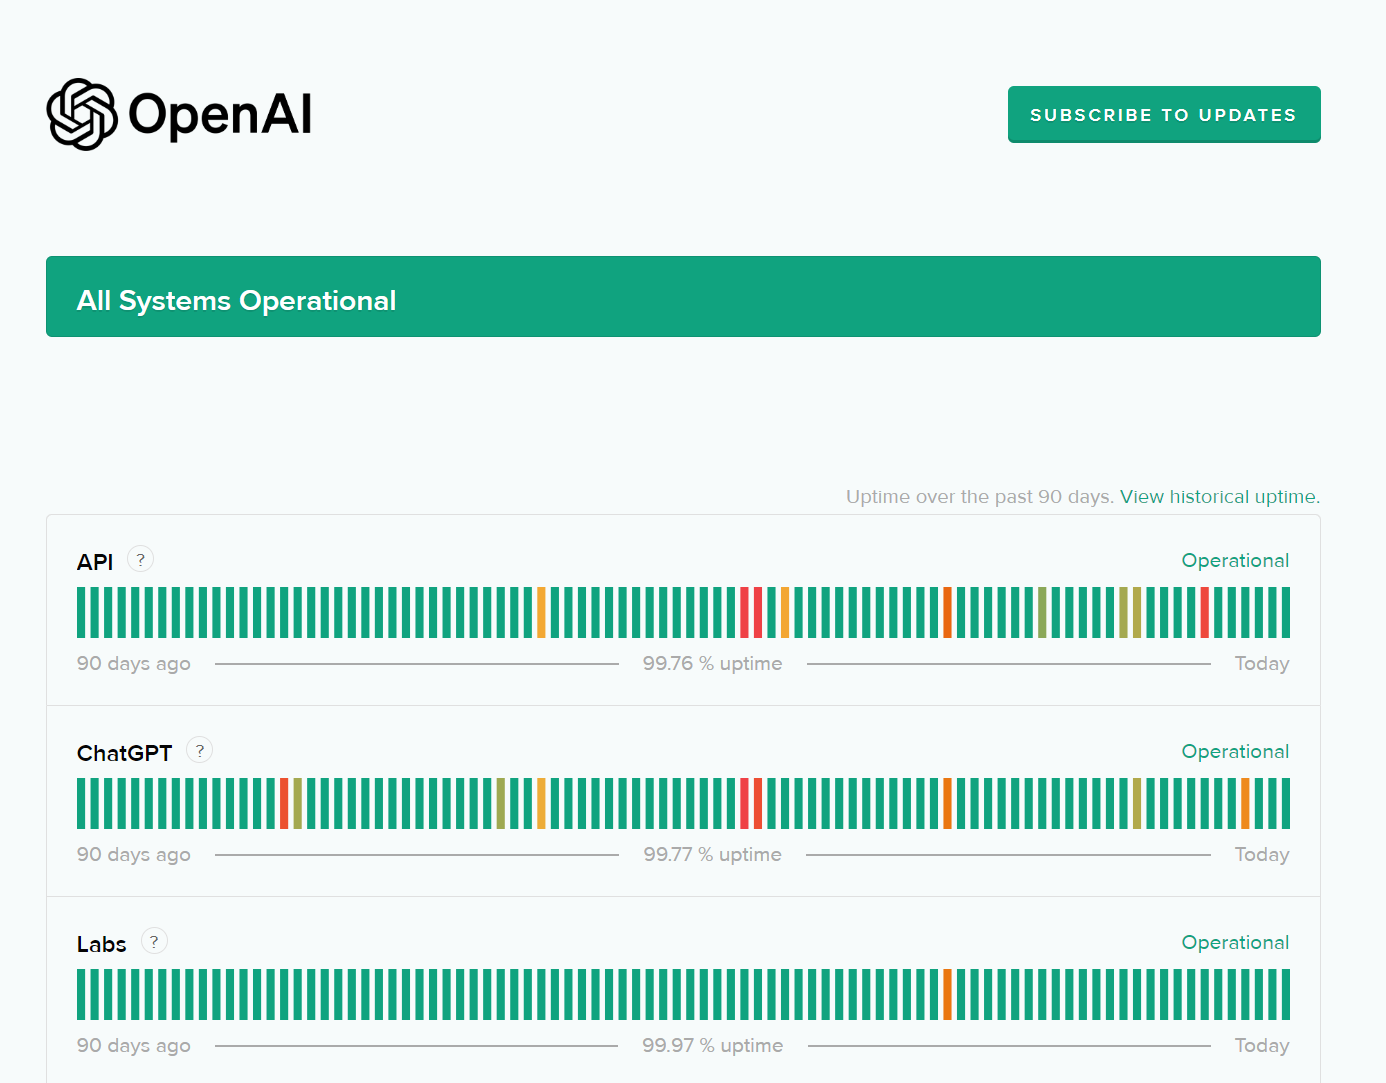Show the ChatGPT help question mark tooltip
This screenshot has height=1083, width=1386.
tap(200, 750)
